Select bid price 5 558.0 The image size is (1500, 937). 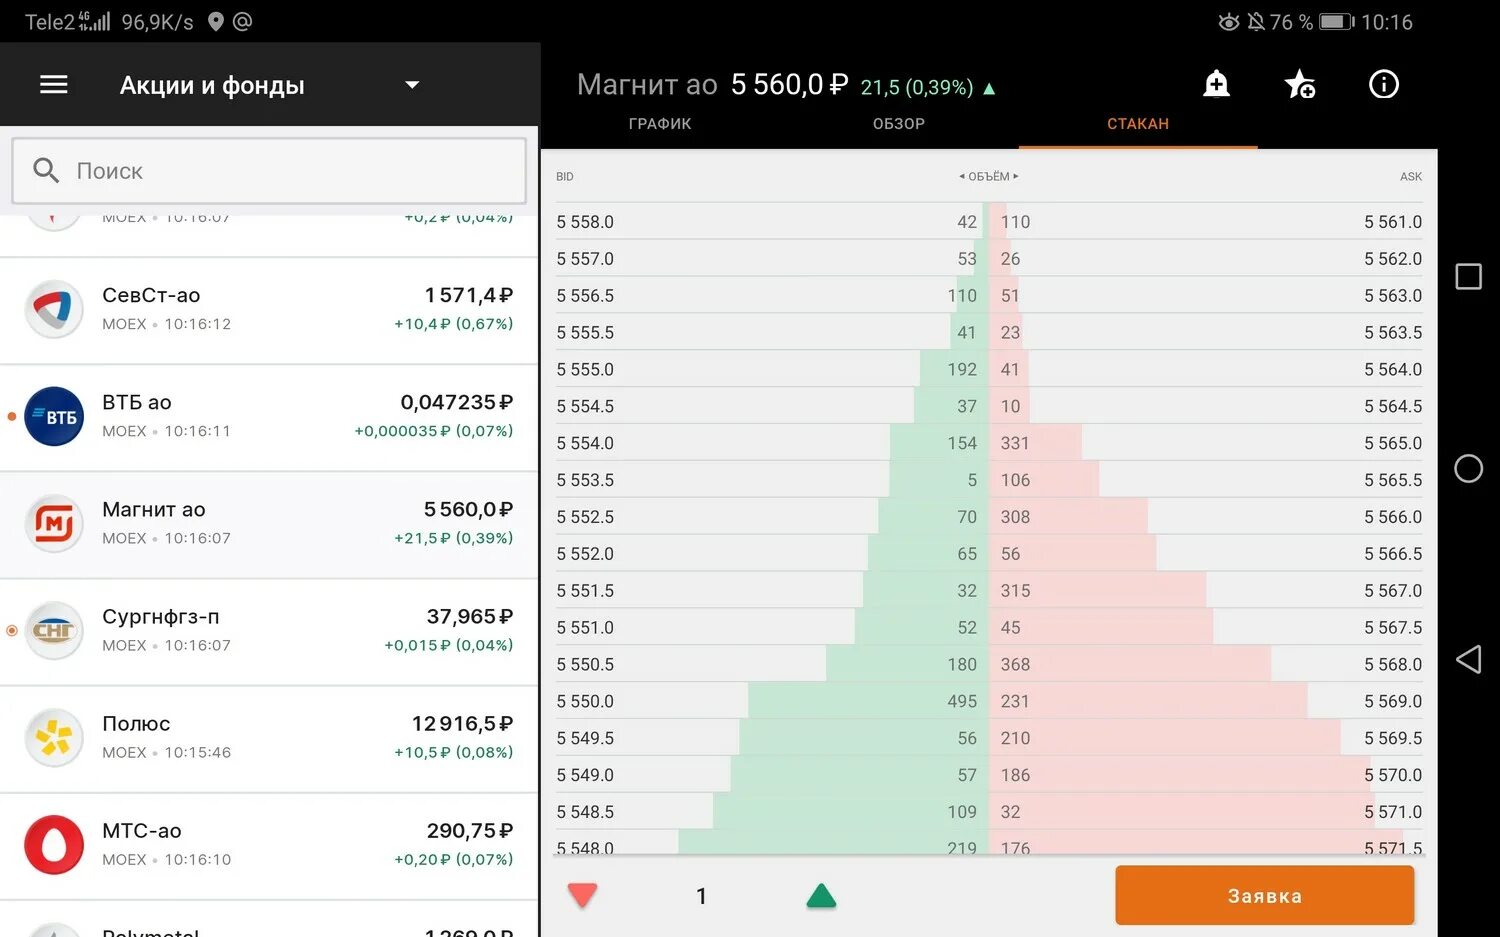click(585, 222)
